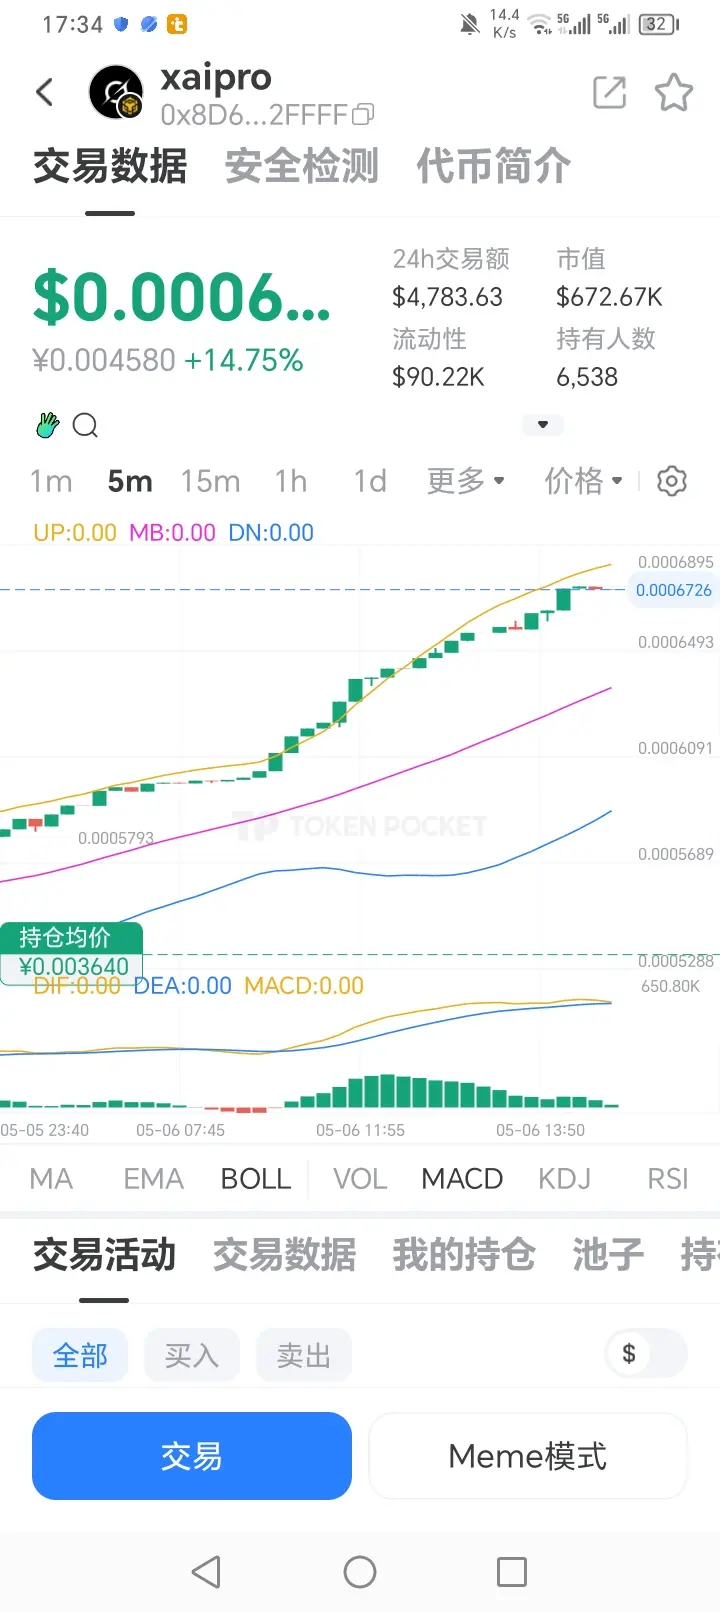Filter activity by 卖出
The image size is (720, 1612).
tap(304, 1355)
